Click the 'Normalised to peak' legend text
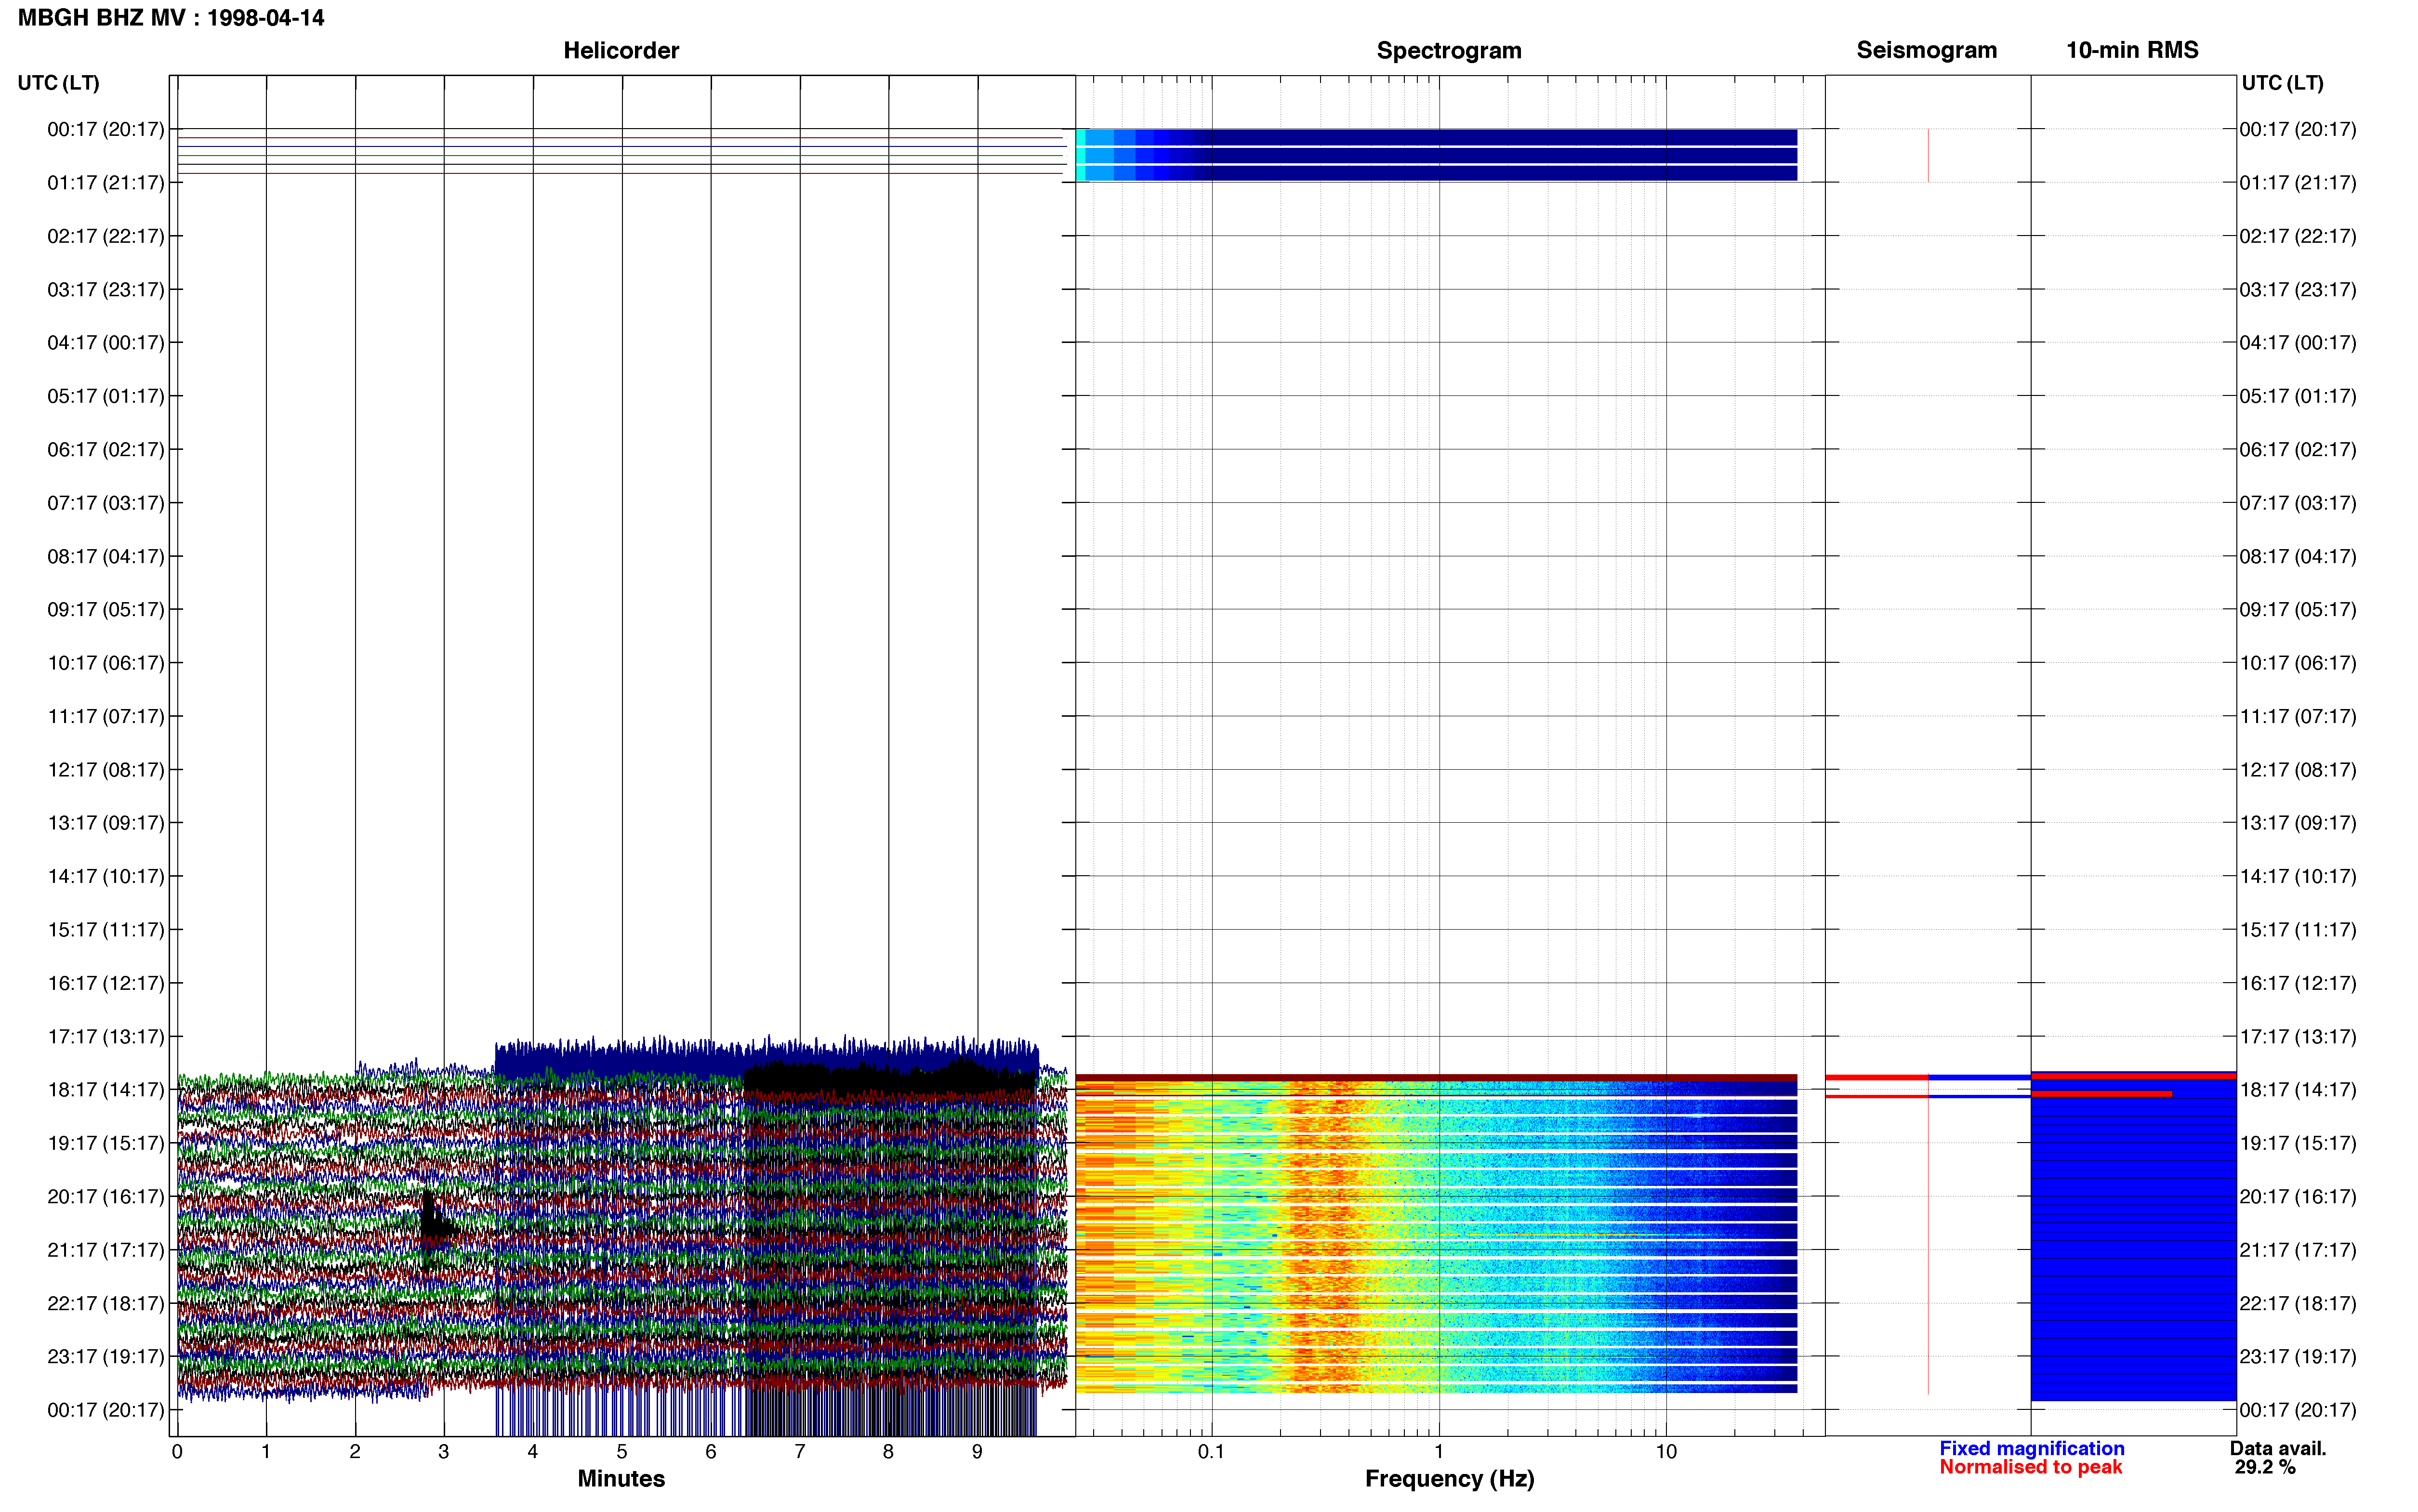 click(x=2030, y=1467)
